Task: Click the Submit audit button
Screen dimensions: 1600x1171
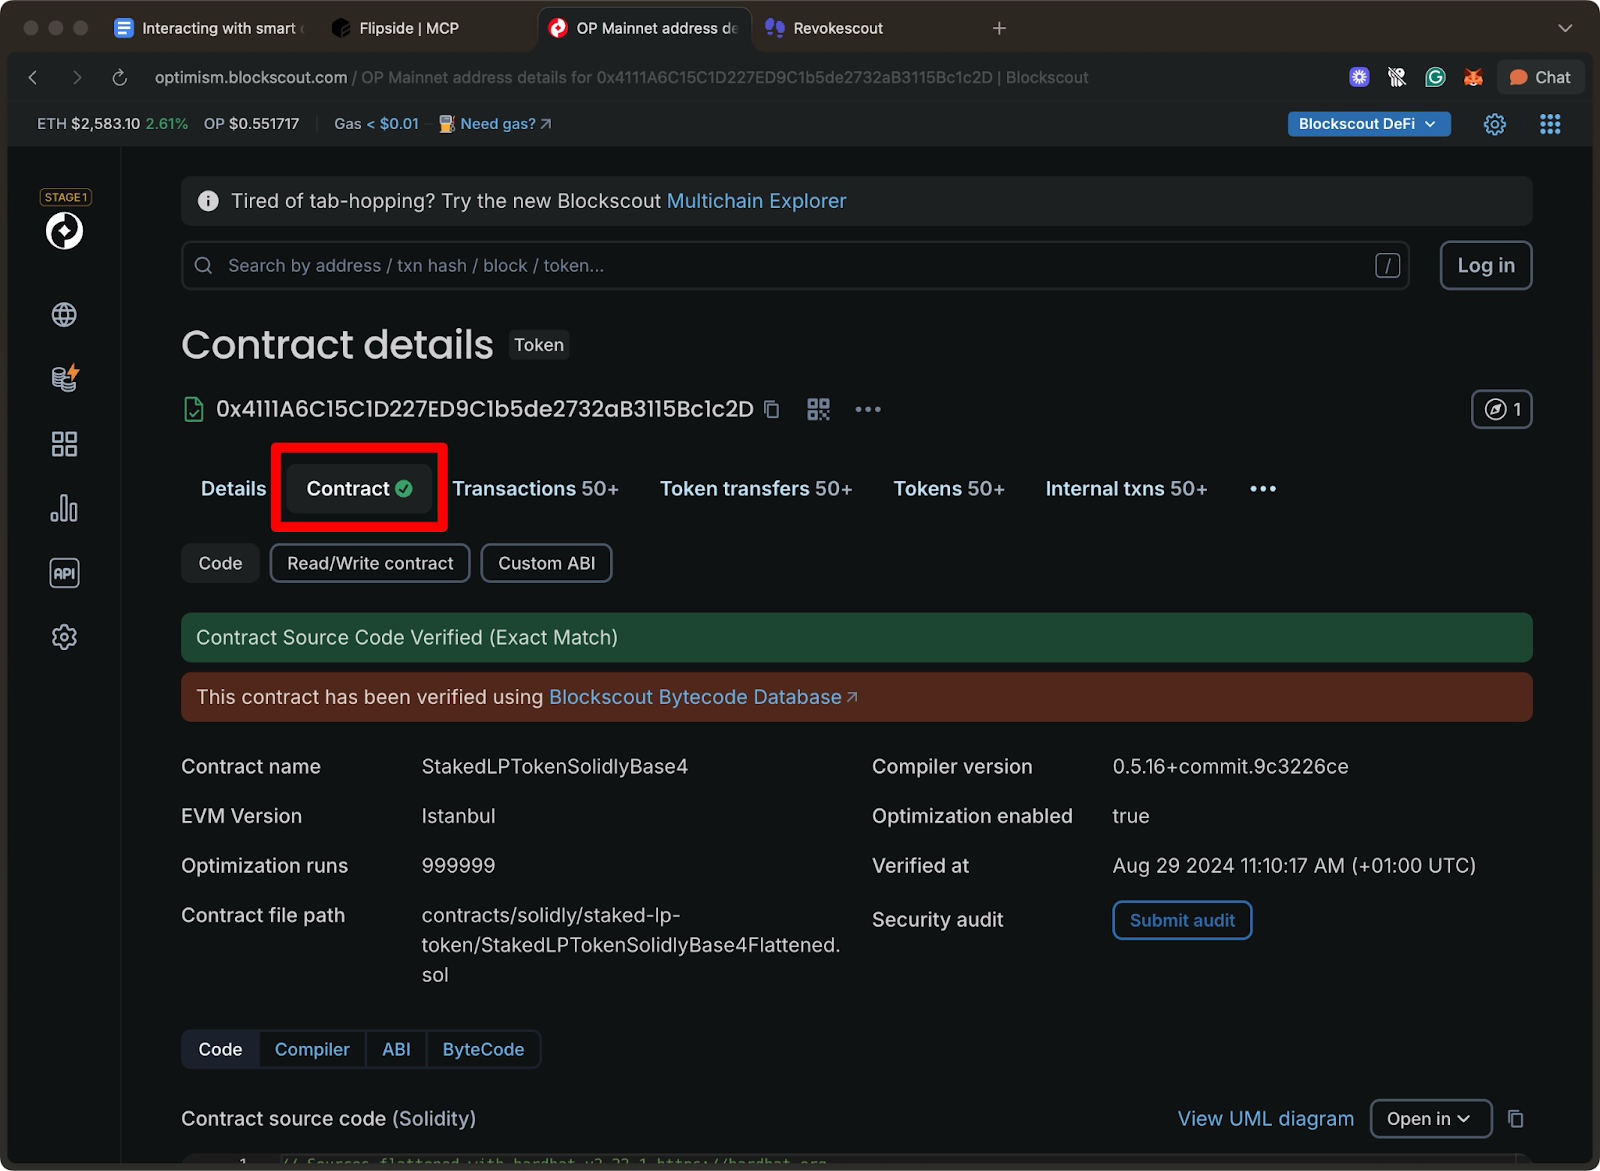Action: point(1182,920)
